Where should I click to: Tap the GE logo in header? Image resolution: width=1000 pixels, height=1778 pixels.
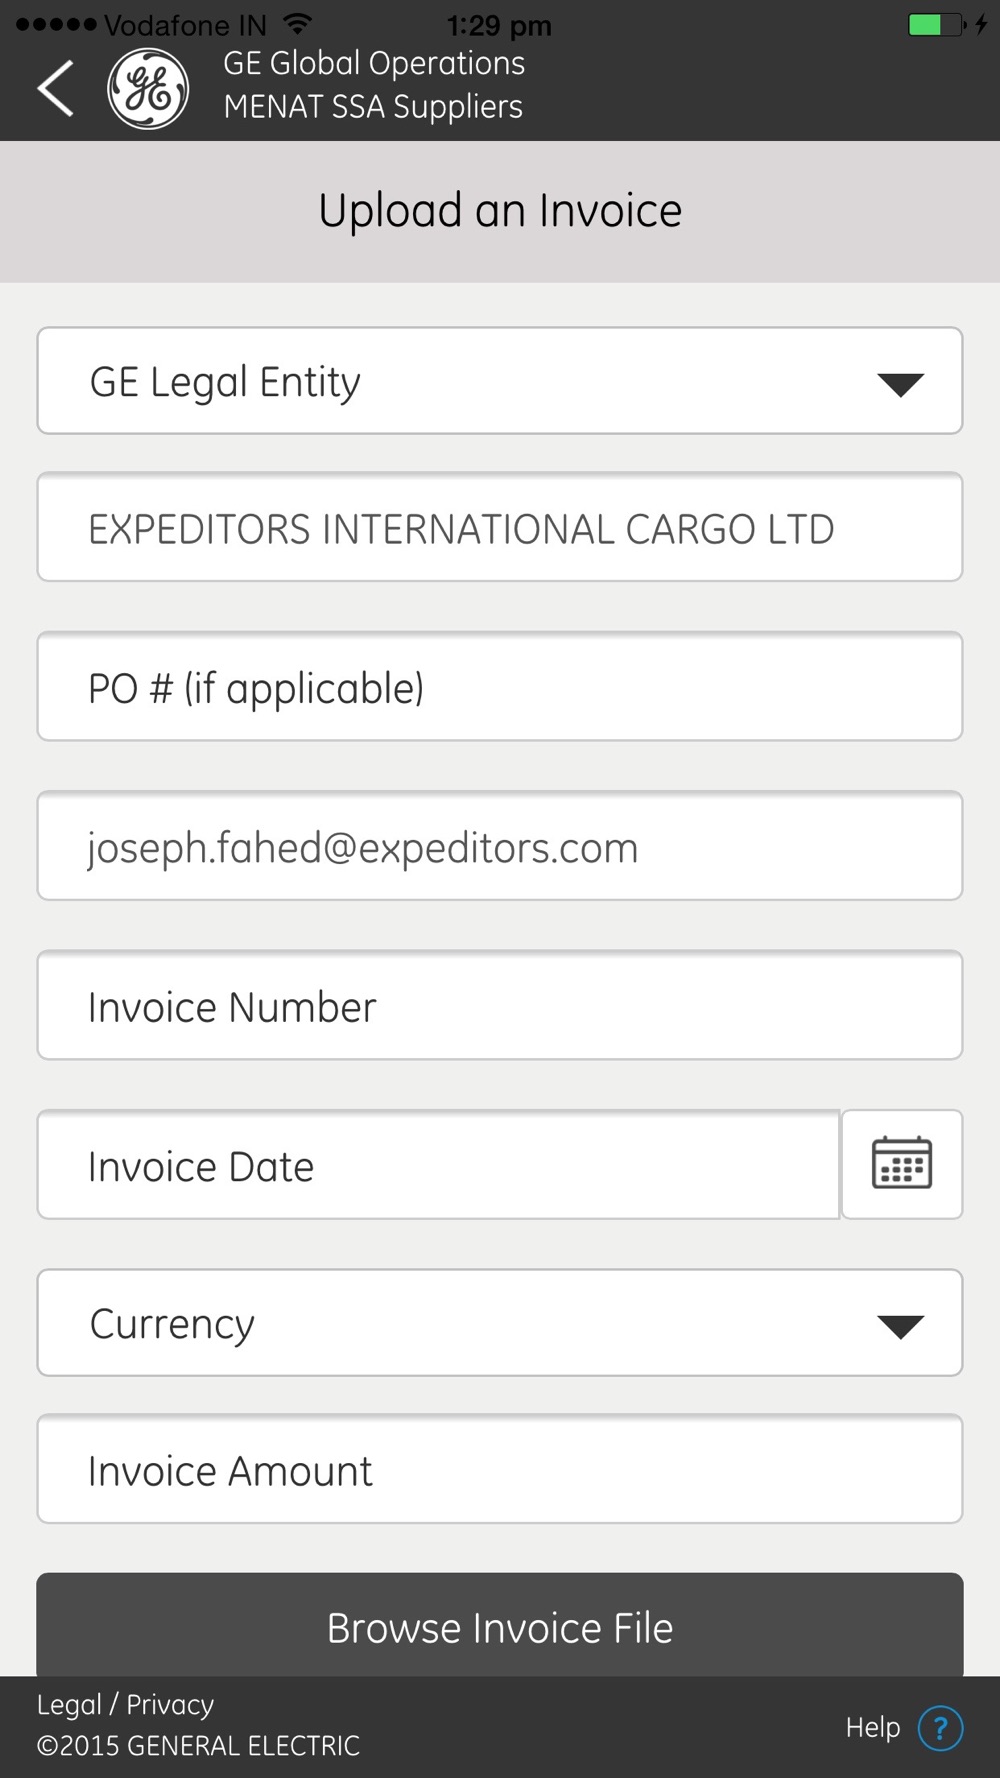(x=148, y=89)
